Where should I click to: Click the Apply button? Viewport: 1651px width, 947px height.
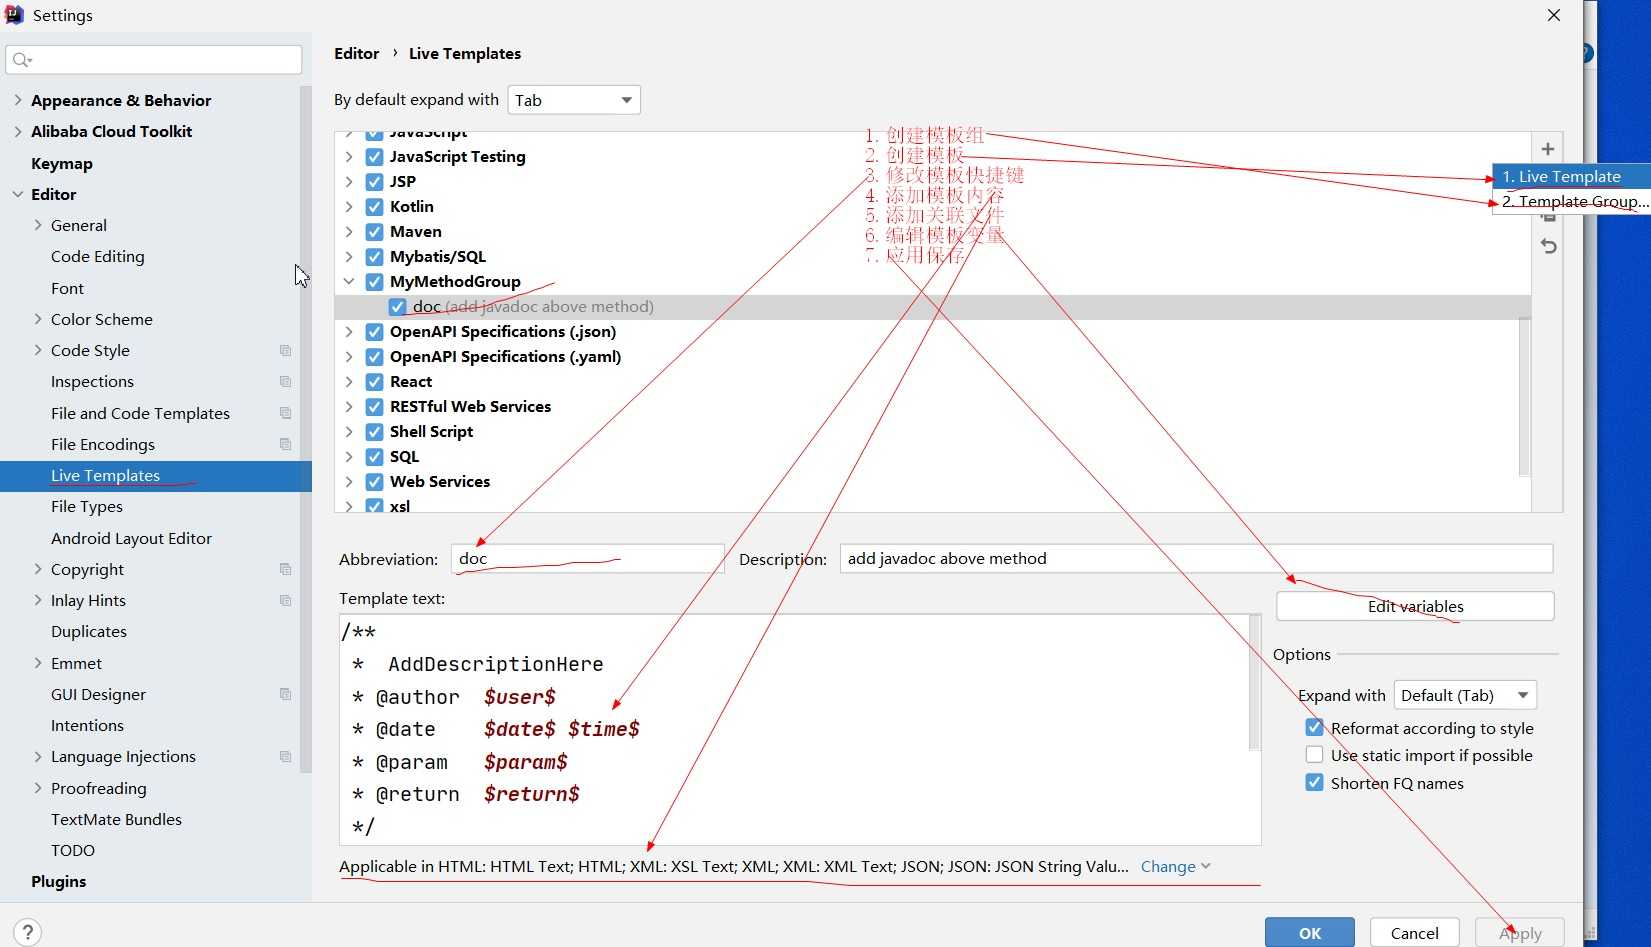pyautogui.click(x=1520, y=933)
